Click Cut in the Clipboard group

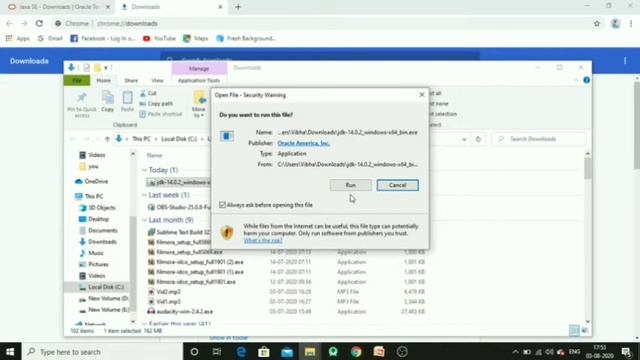148,93
